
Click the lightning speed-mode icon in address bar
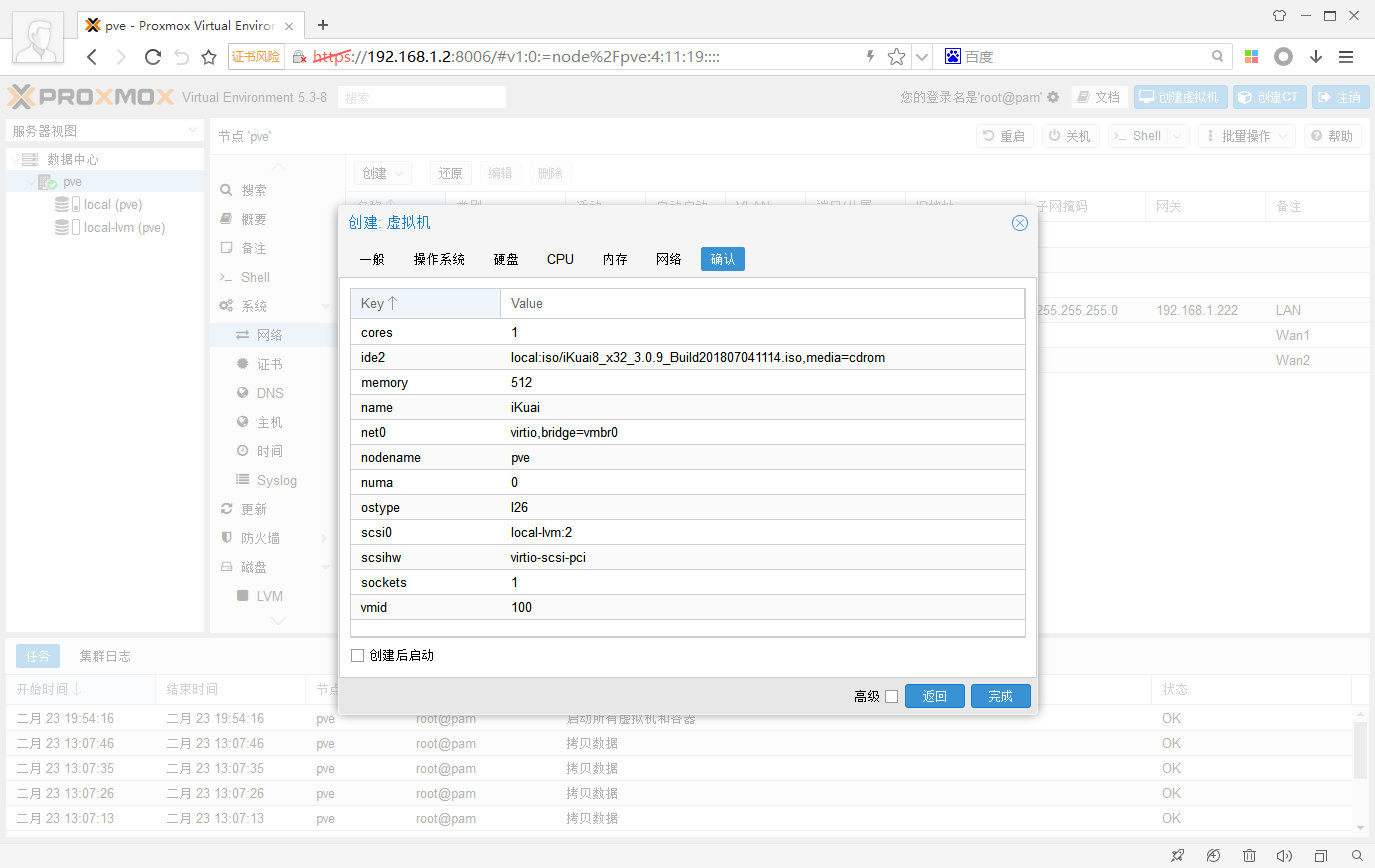(870, 57)
